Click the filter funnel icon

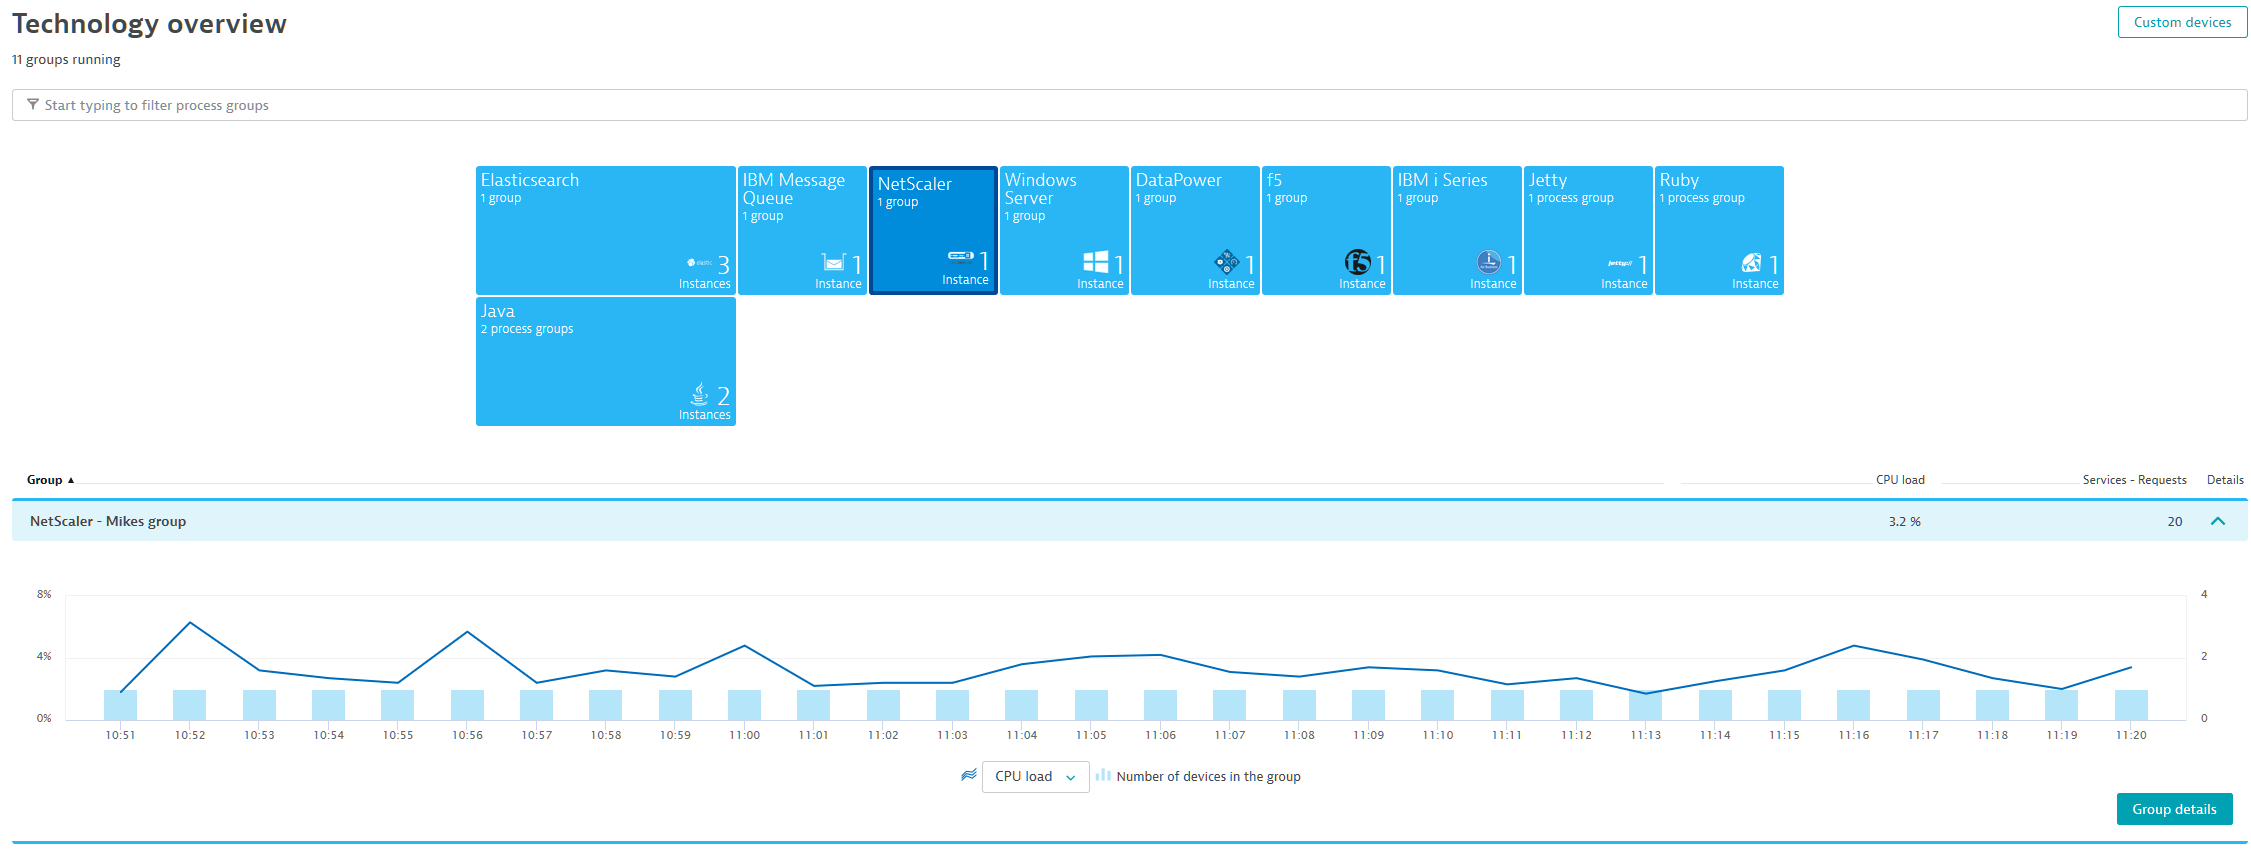[x=33, y=104]
